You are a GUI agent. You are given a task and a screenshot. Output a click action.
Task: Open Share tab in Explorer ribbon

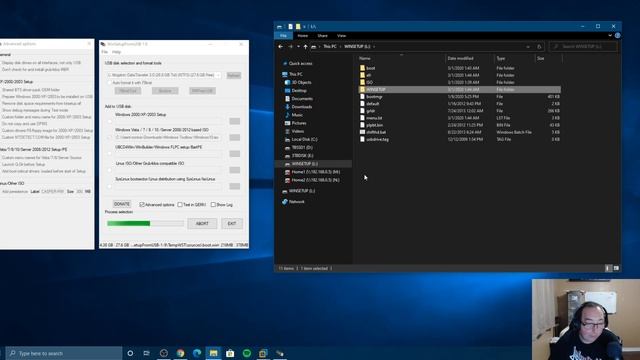tap(322, 36)
